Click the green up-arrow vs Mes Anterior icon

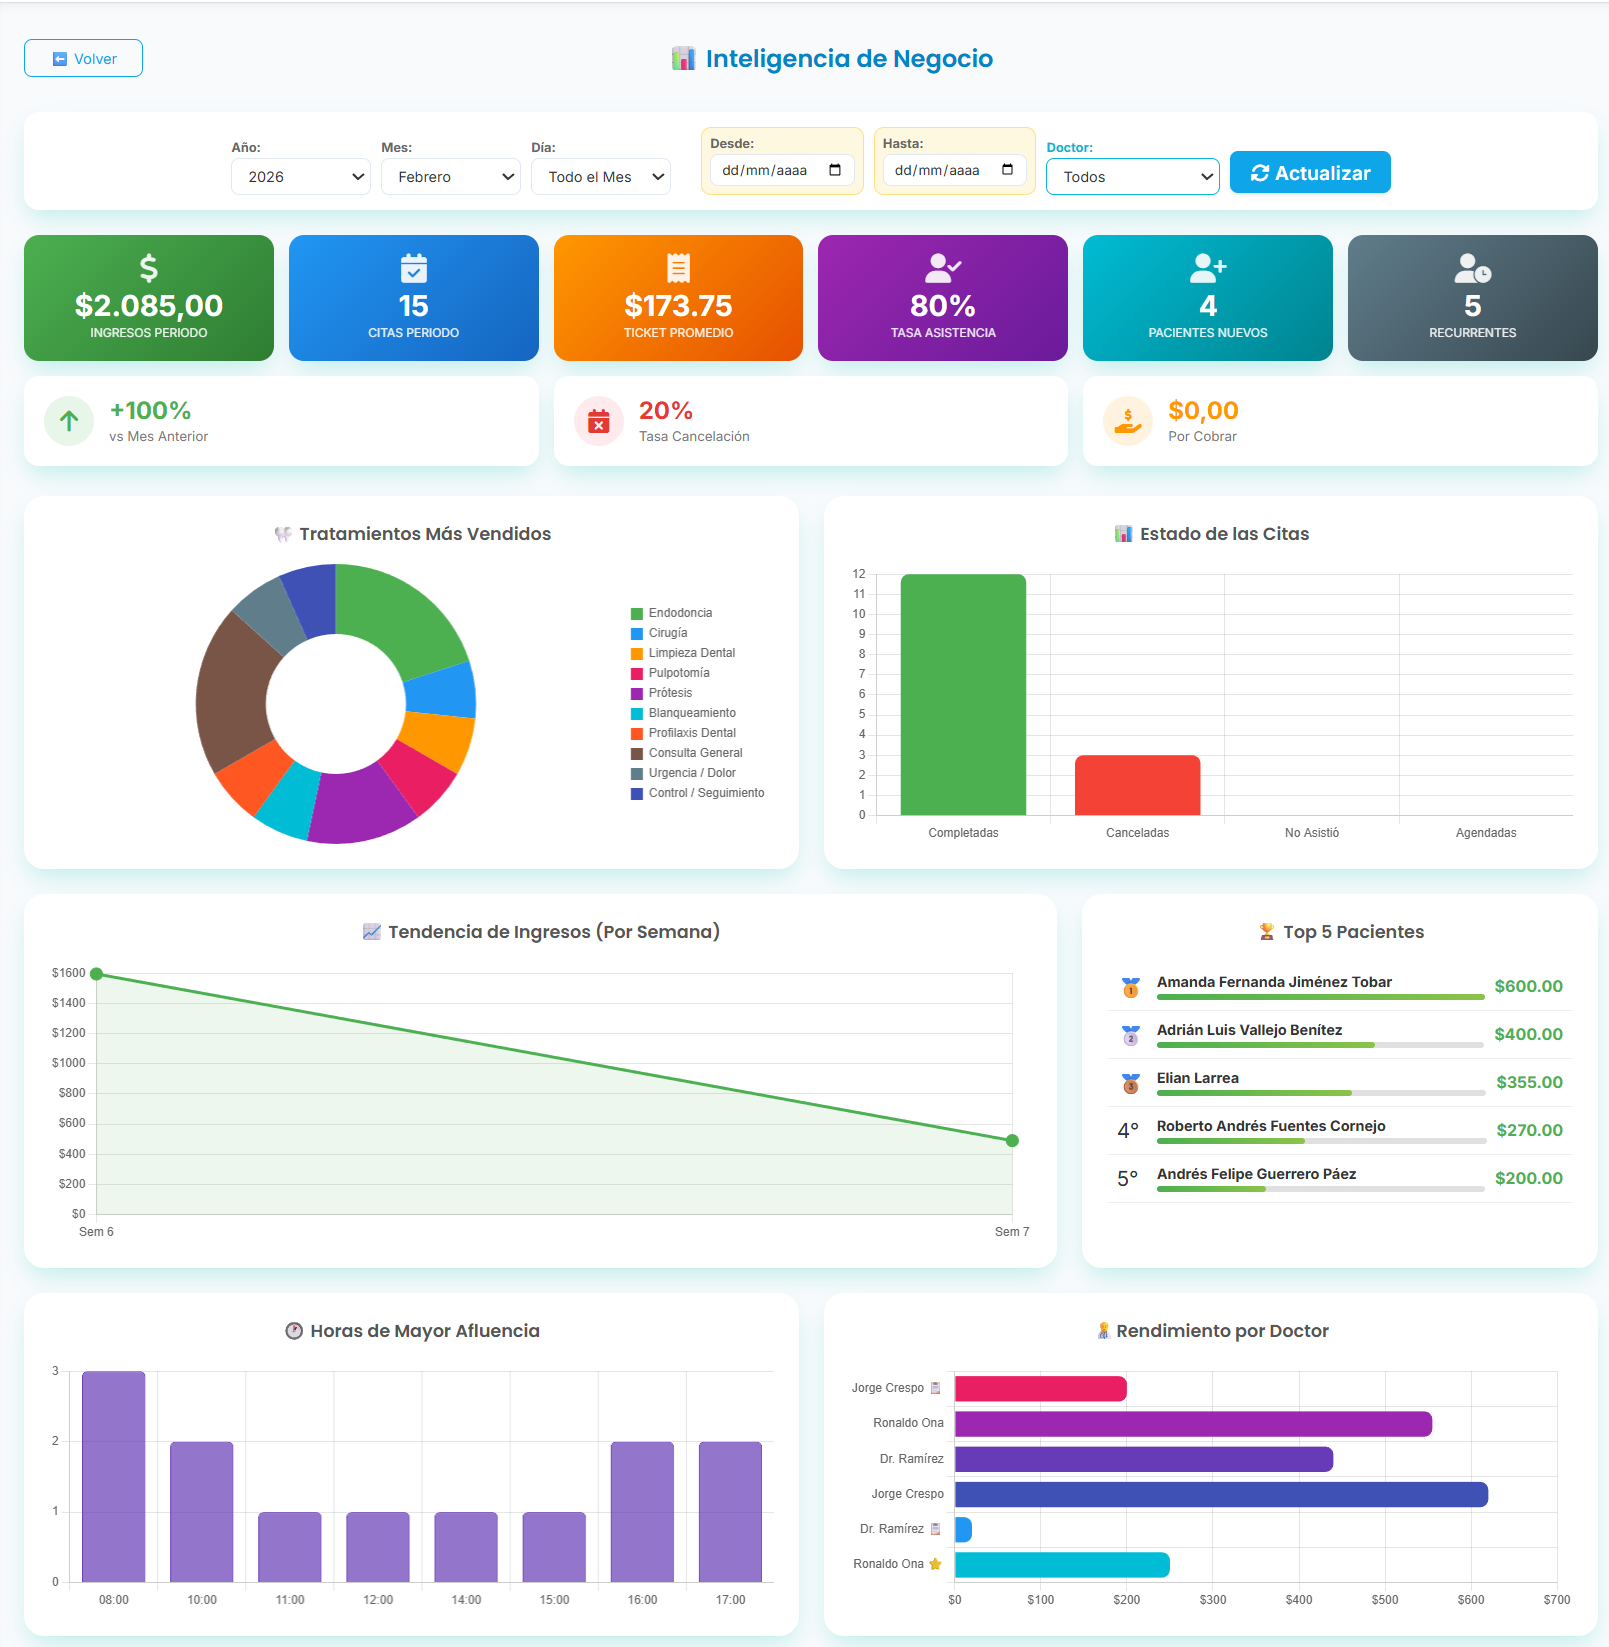[x=69, y=422]
